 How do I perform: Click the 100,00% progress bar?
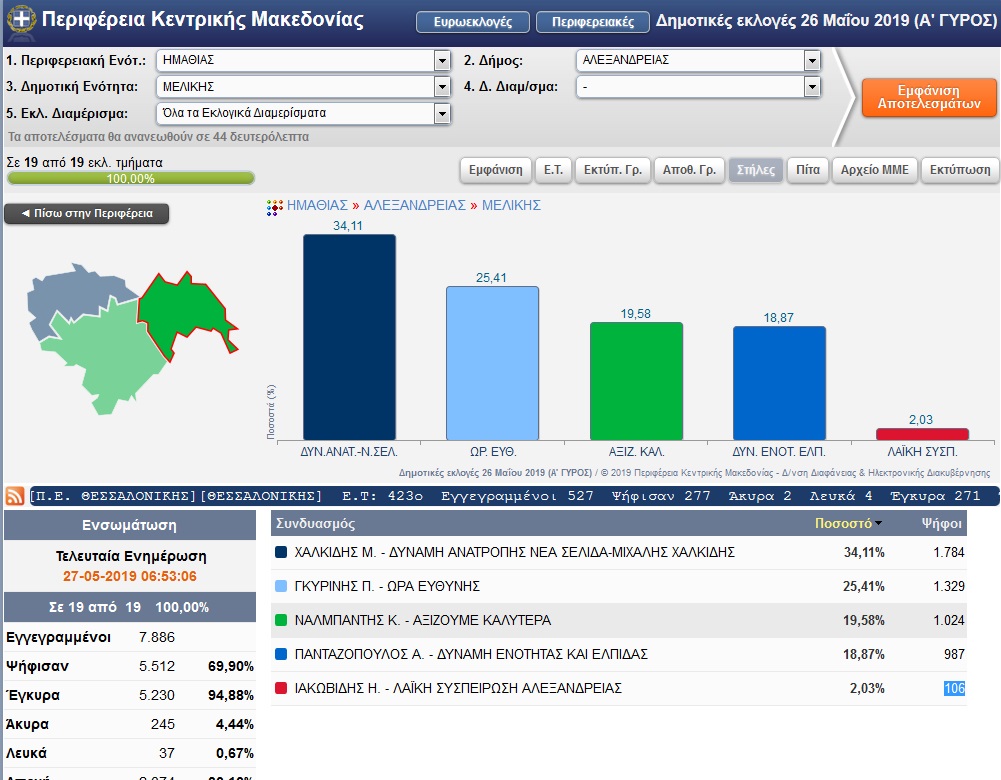130,178
